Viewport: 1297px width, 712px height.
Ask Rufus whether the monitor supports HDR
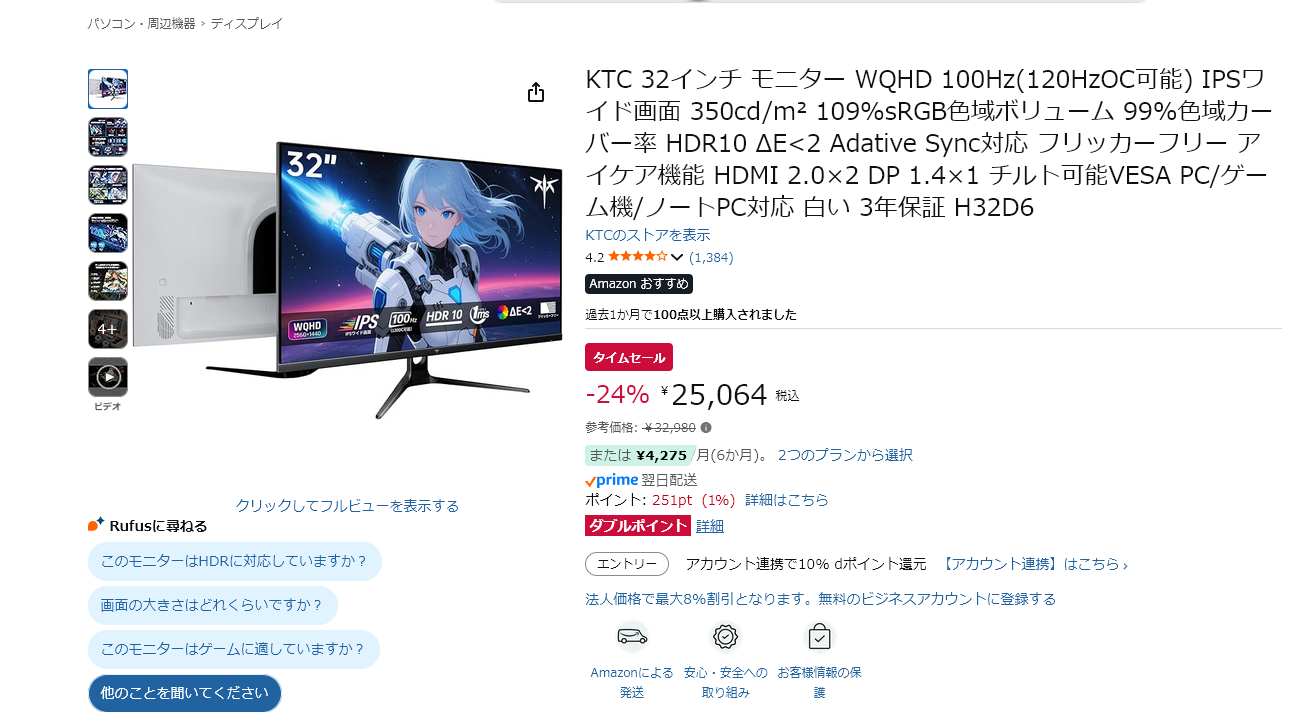click(x=235, y=561)
